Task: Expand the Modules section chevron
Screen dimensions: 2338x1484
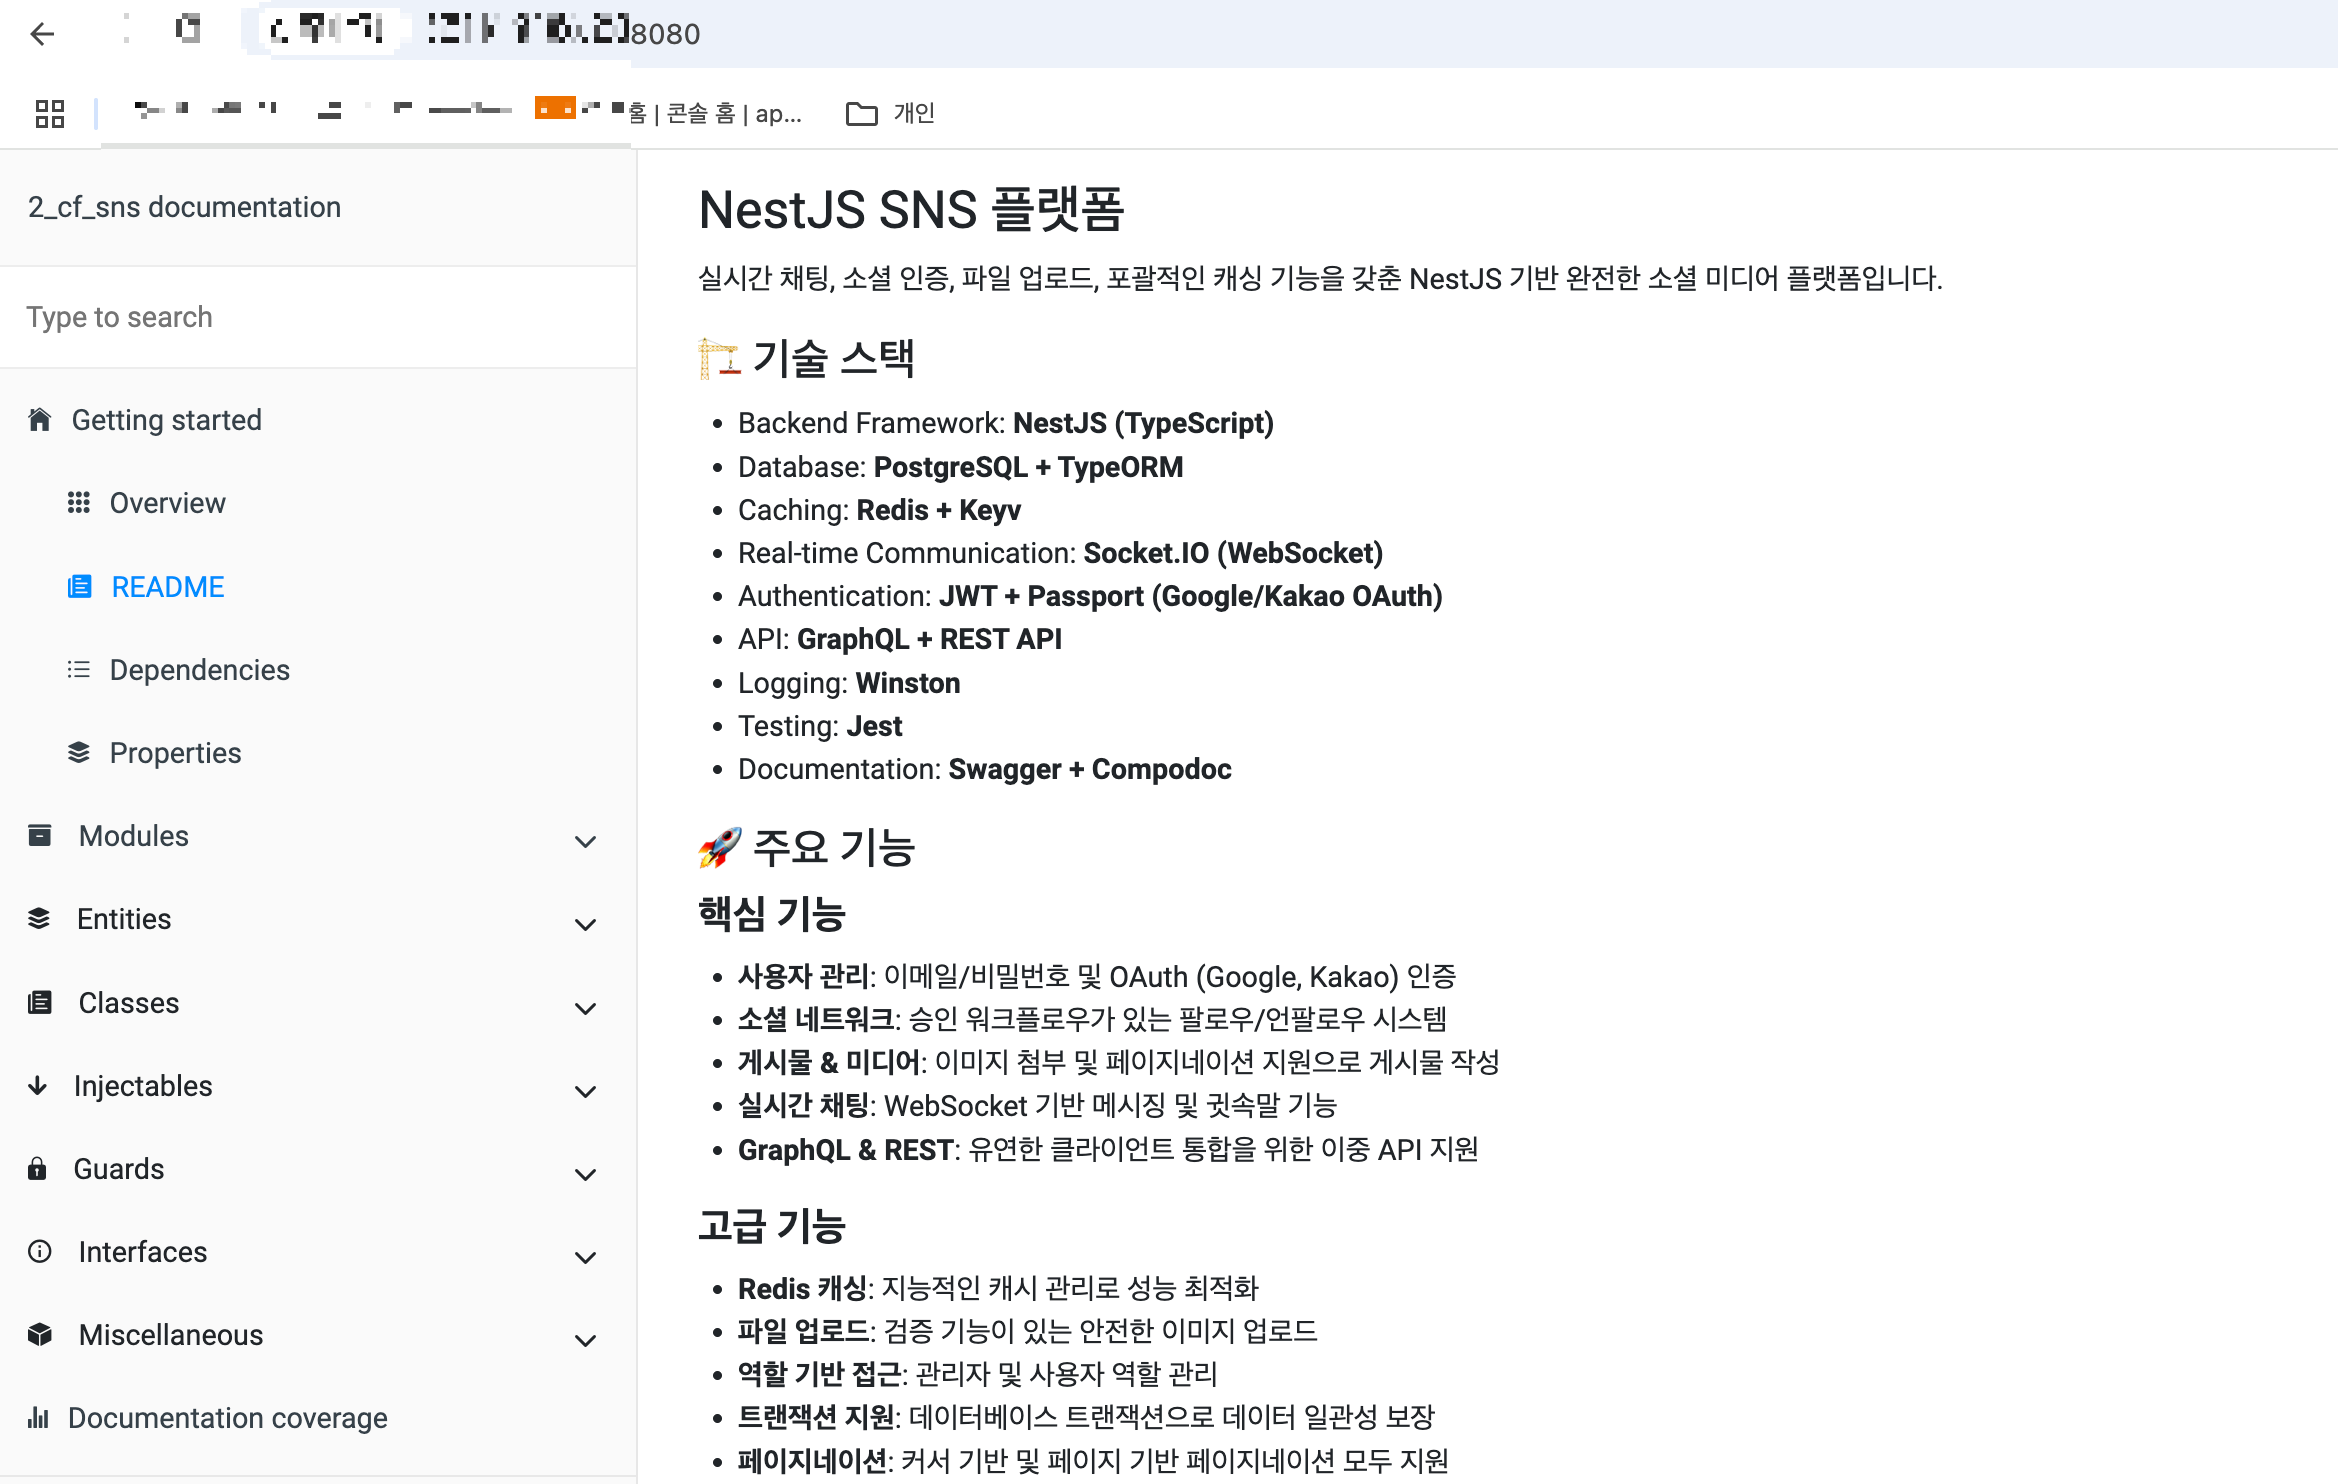Action: (x=586, y=842)
